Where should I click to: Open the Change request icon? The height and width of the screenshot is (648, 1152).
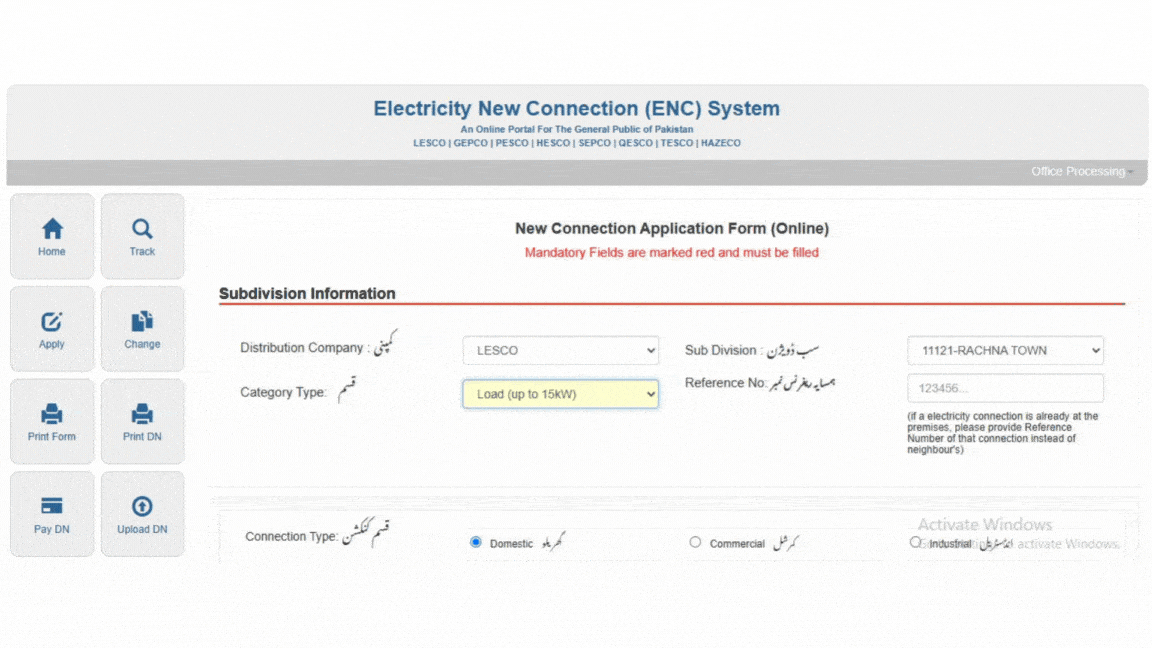tap(142, 328)
